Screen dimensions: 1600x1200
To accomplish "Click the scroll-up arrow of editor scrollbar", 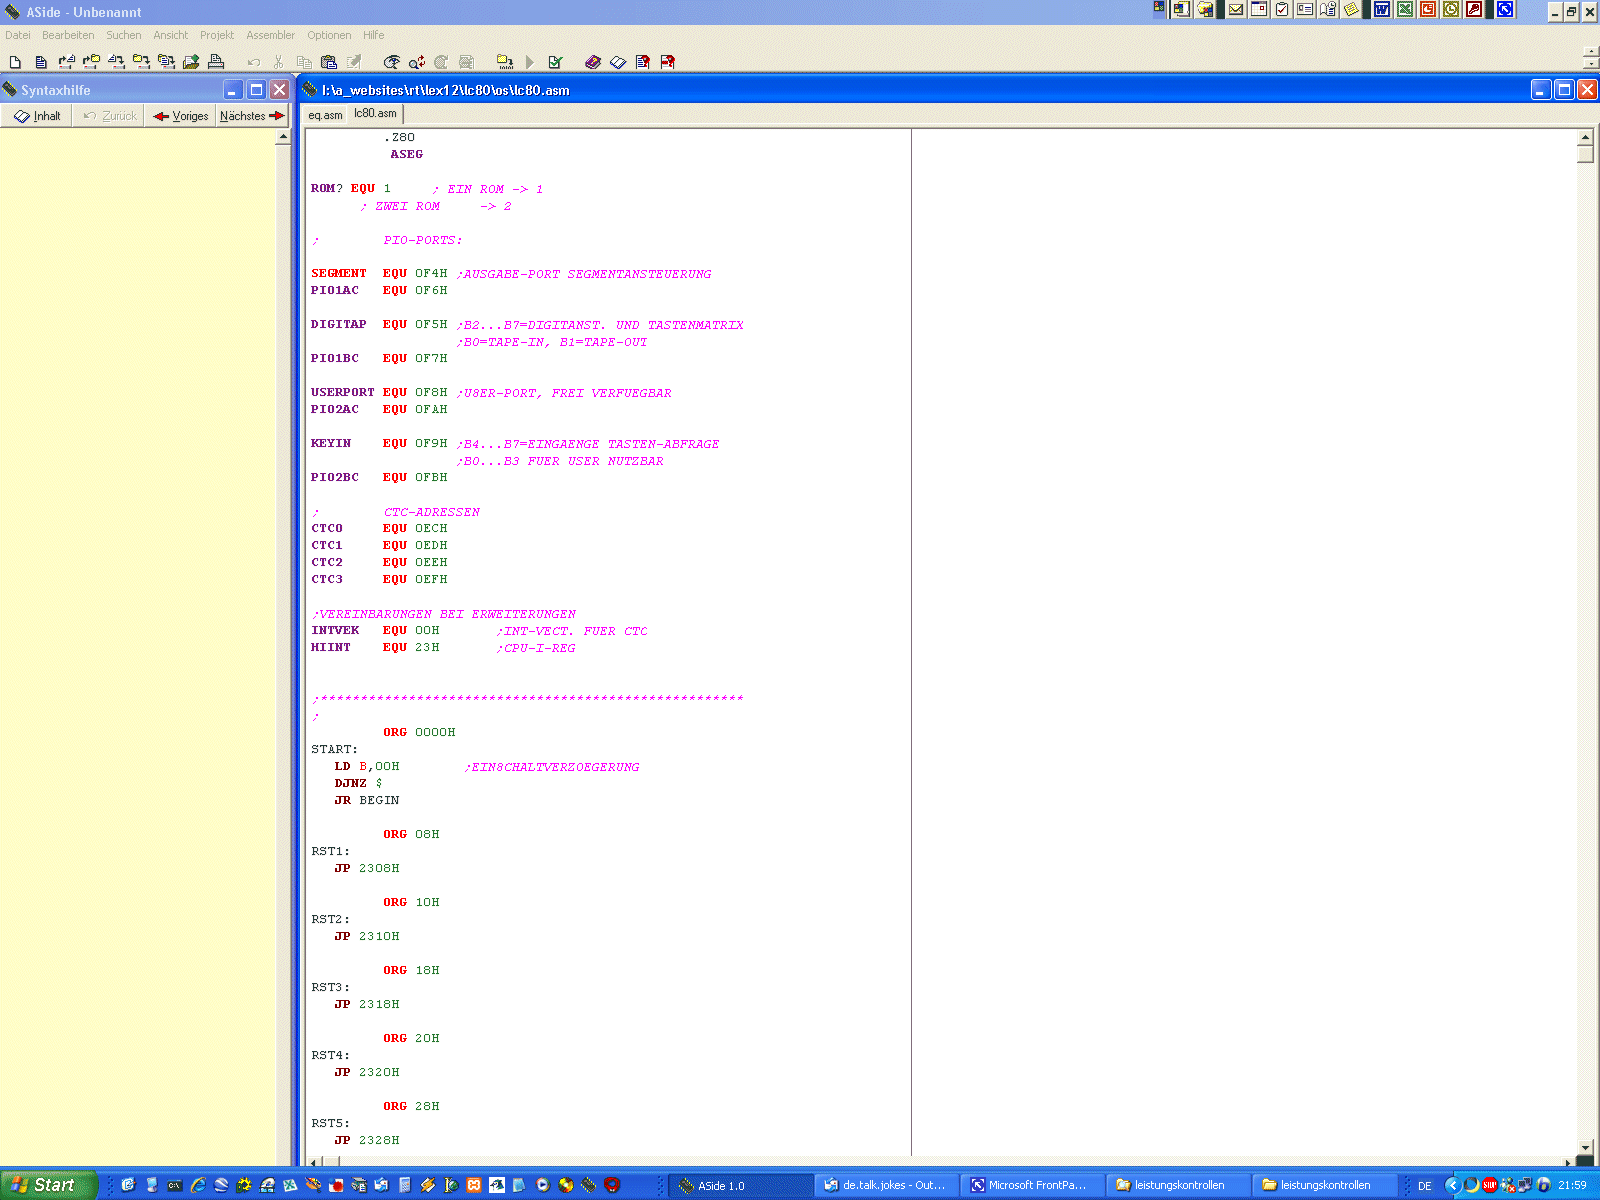I will coord(1585,137).
